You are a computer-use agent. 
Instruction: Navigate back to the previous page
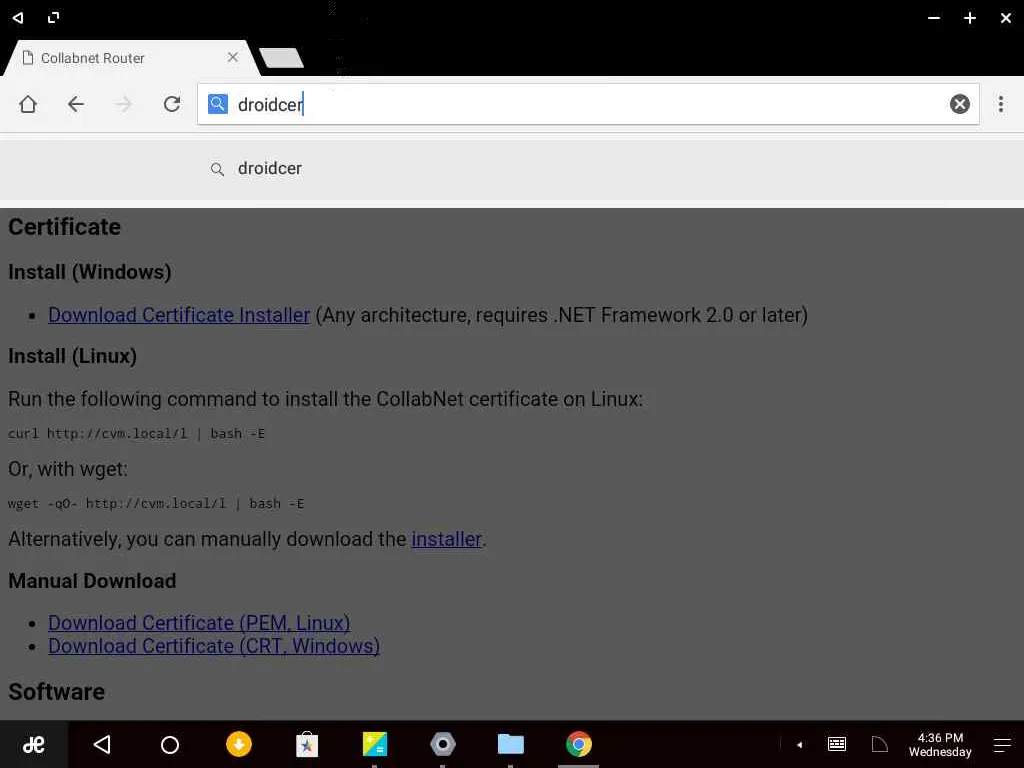(76, 104)
